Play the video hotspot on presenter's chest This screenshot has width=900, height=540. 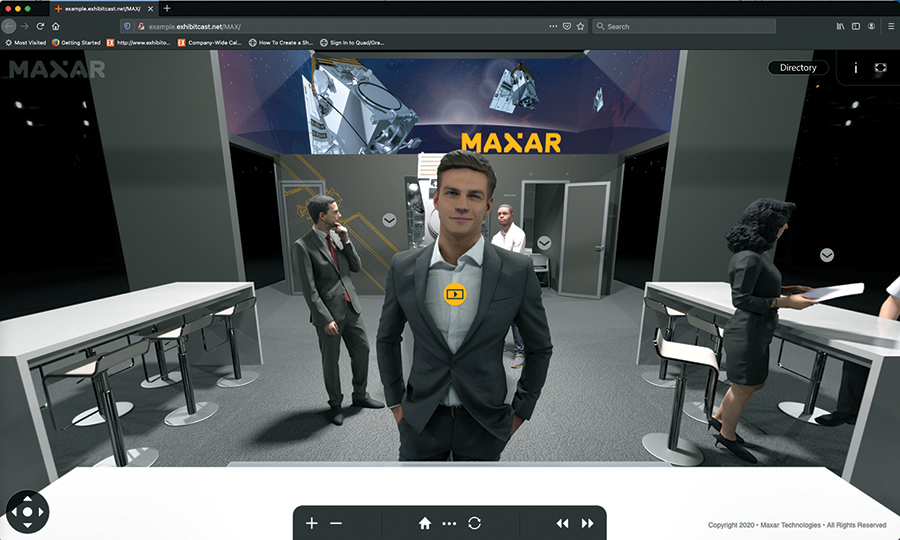point(455,294)
